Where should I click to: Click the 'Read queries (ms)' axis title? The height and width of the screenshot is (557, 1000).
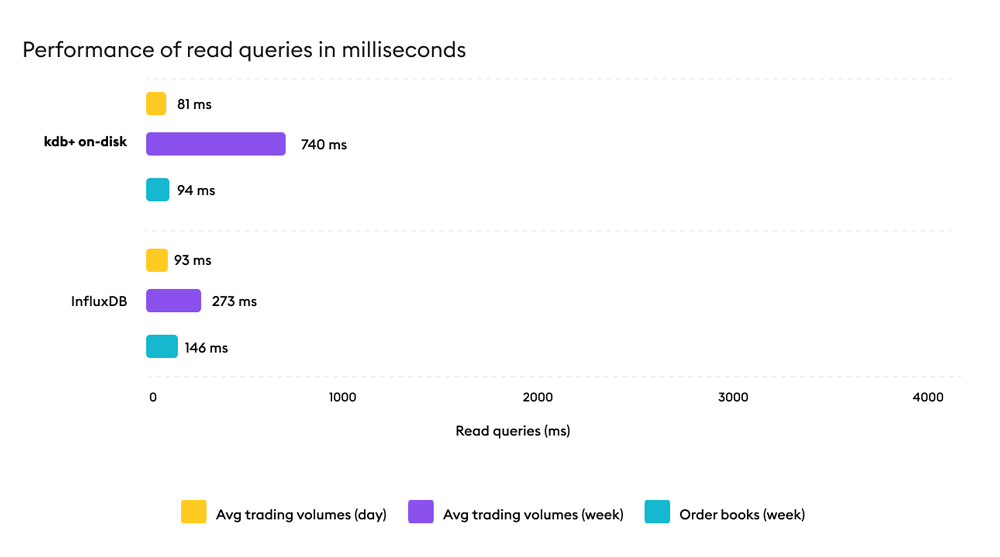click(512, 431)
